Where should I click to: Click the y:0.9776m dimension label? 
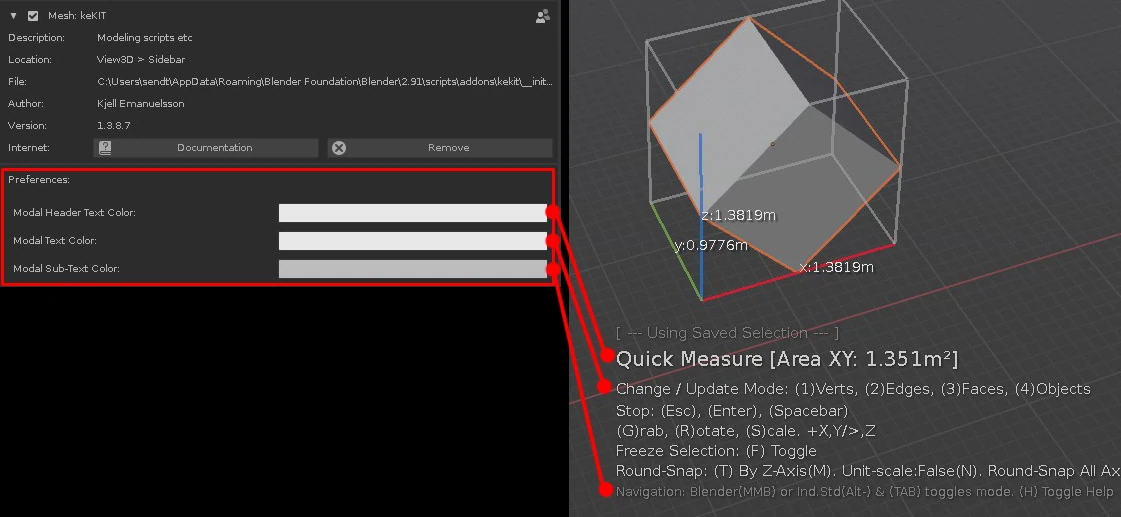pos(710,246)
